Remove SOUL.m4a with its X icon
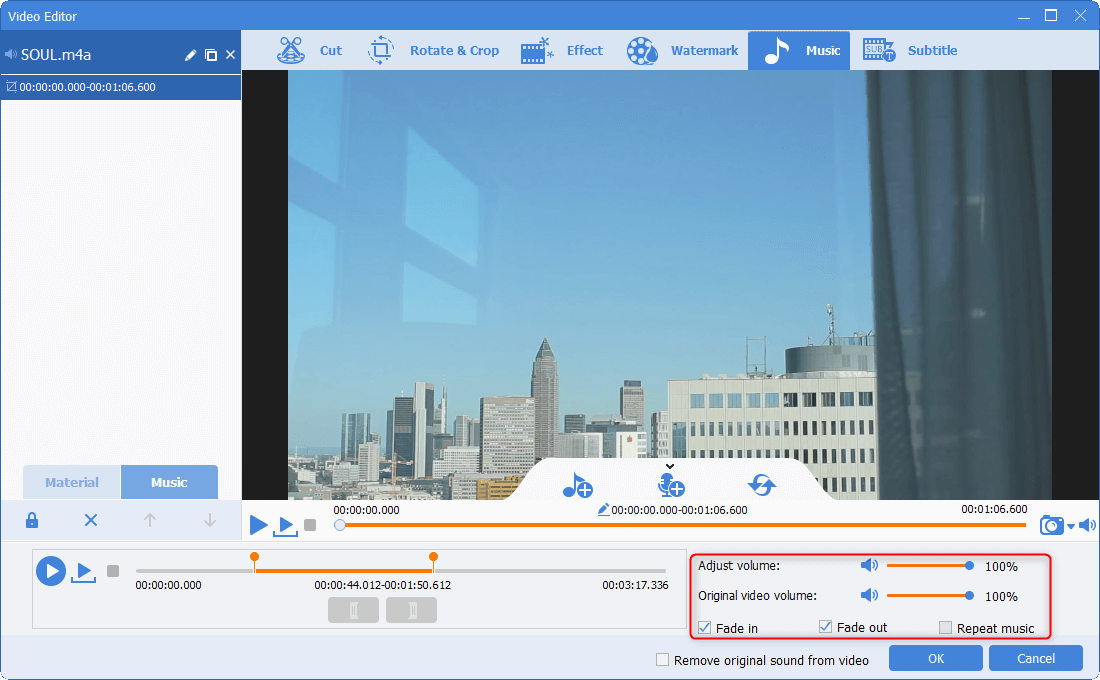Image resolution: width=1100 pixels, height=680 pixels. tap(230, 55)
